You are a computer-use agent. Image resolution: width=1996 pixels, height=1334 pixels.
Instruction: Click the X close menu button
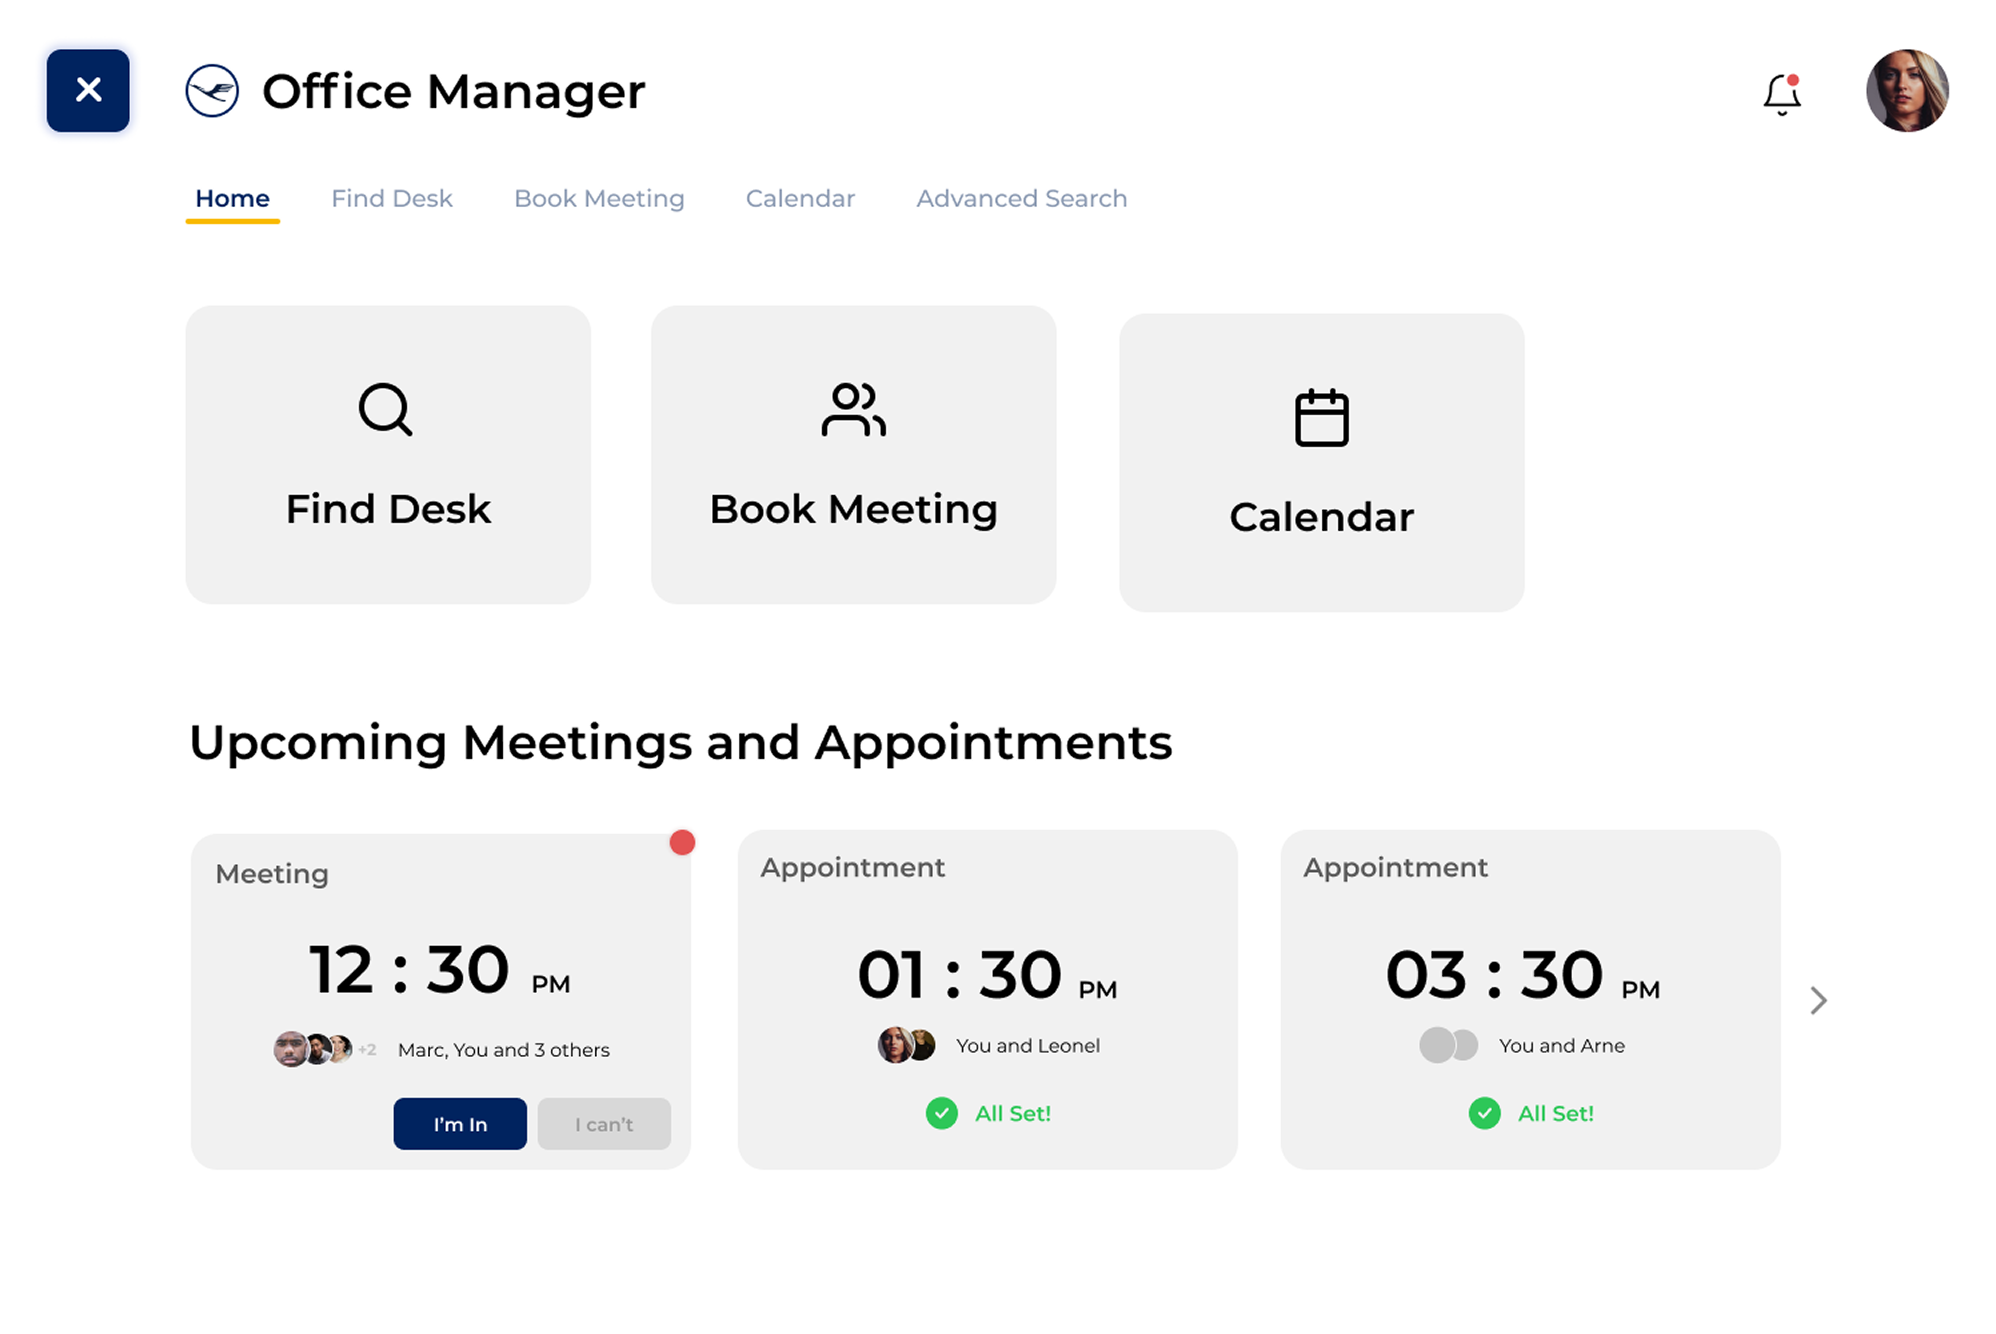[x=88, y=90]
